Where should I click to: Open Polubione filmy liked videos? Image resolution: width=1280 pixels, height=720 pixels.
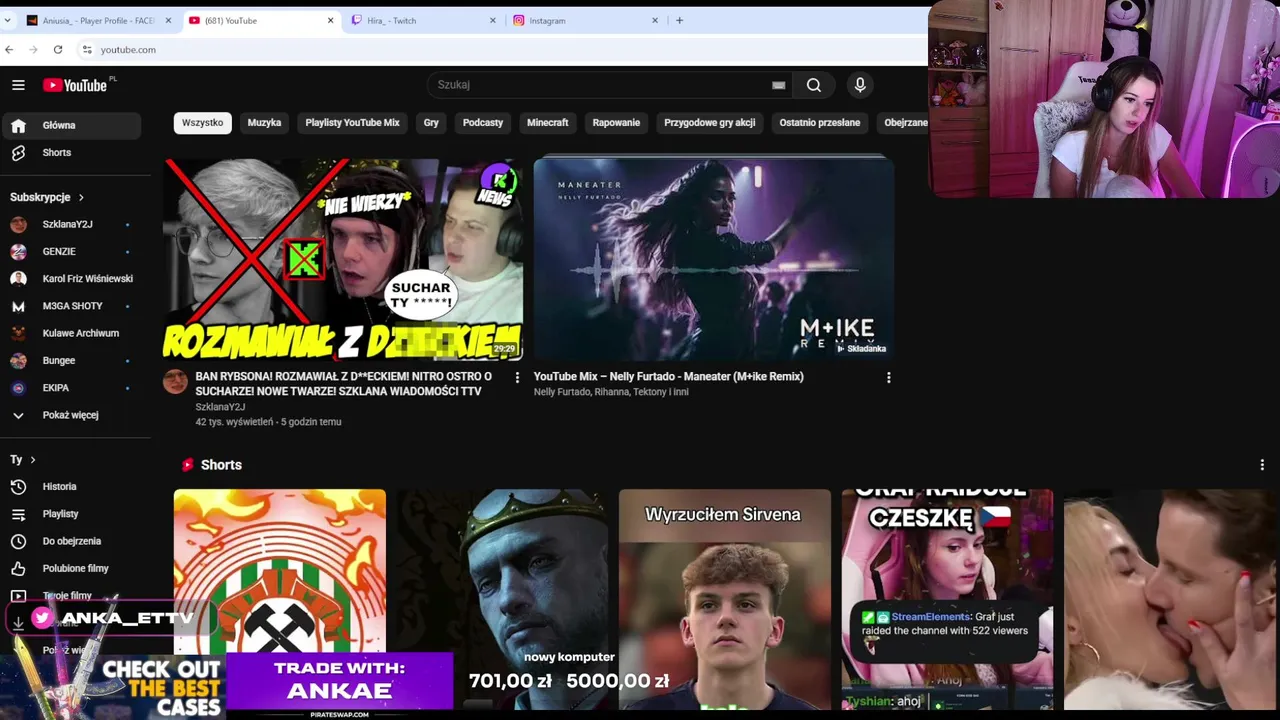(70, 568)
